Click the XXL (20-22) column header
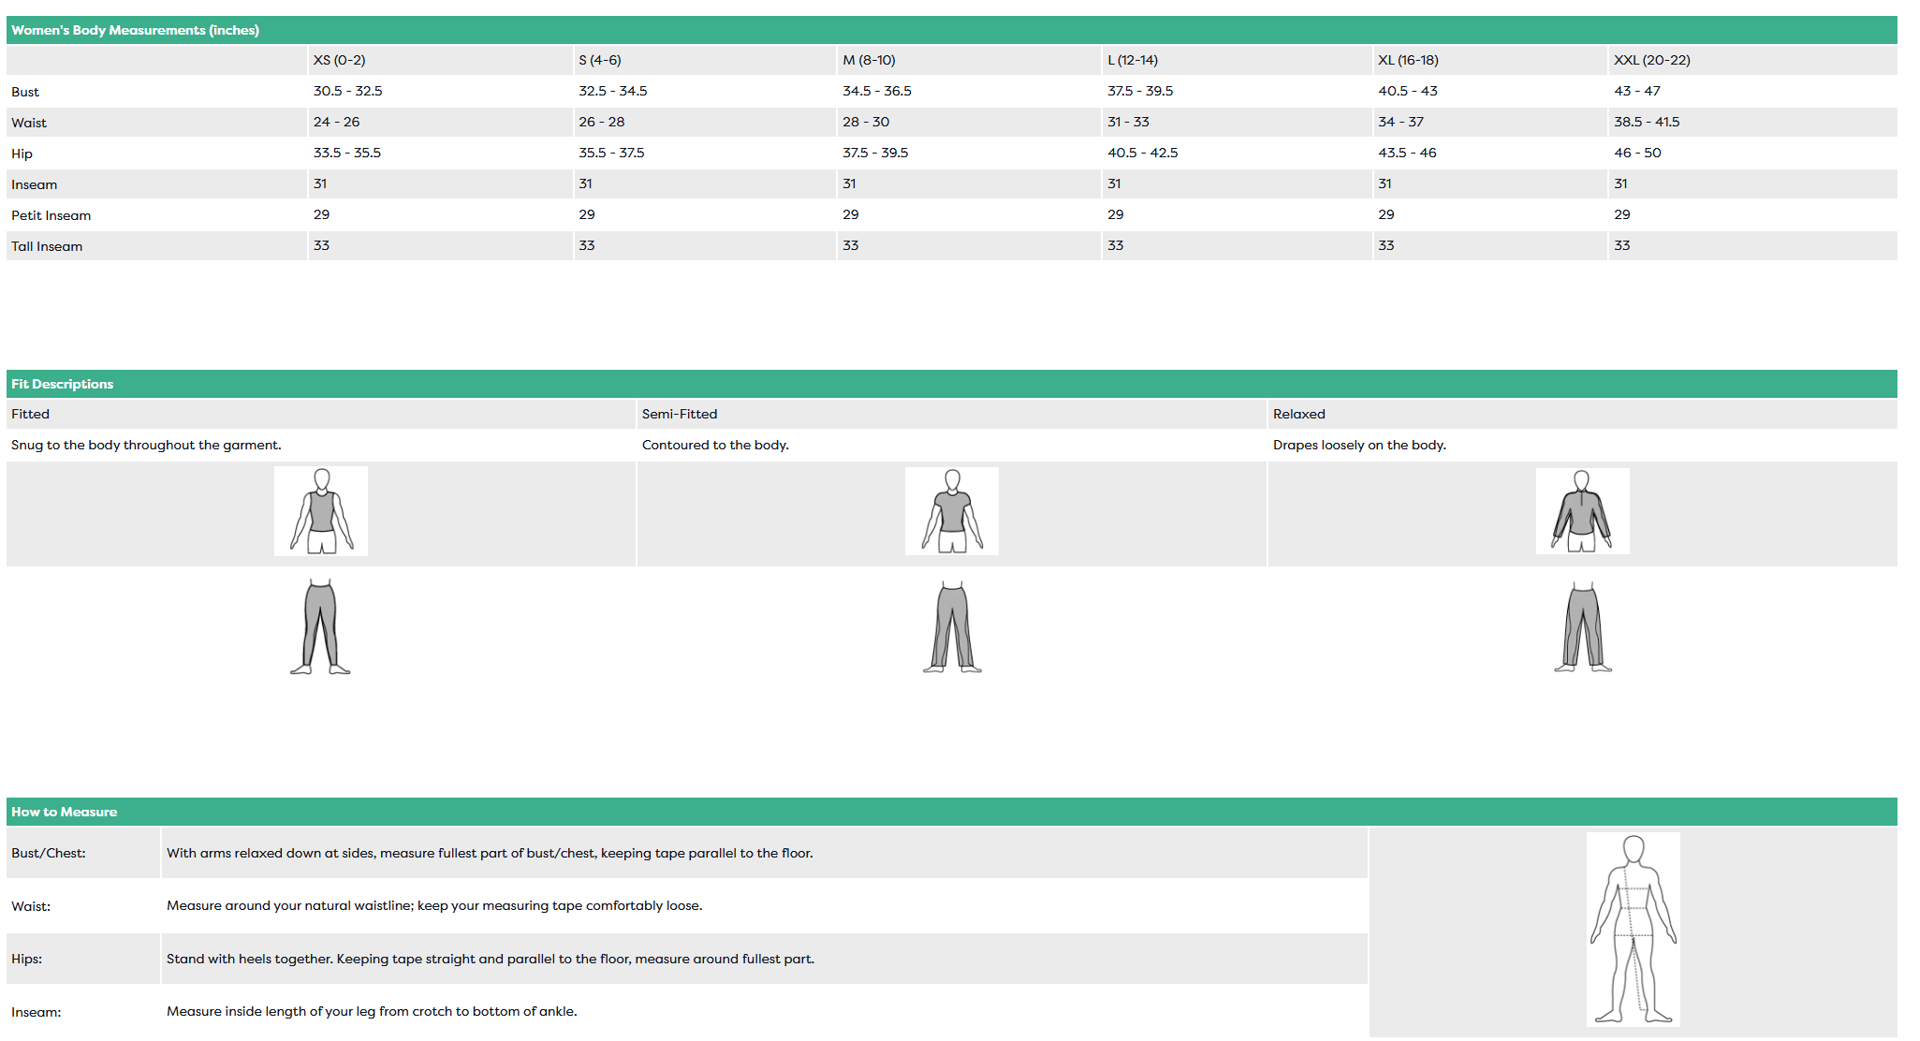The height and width of the screenshot is (1041, 1920). click(x=1651, y=60)
